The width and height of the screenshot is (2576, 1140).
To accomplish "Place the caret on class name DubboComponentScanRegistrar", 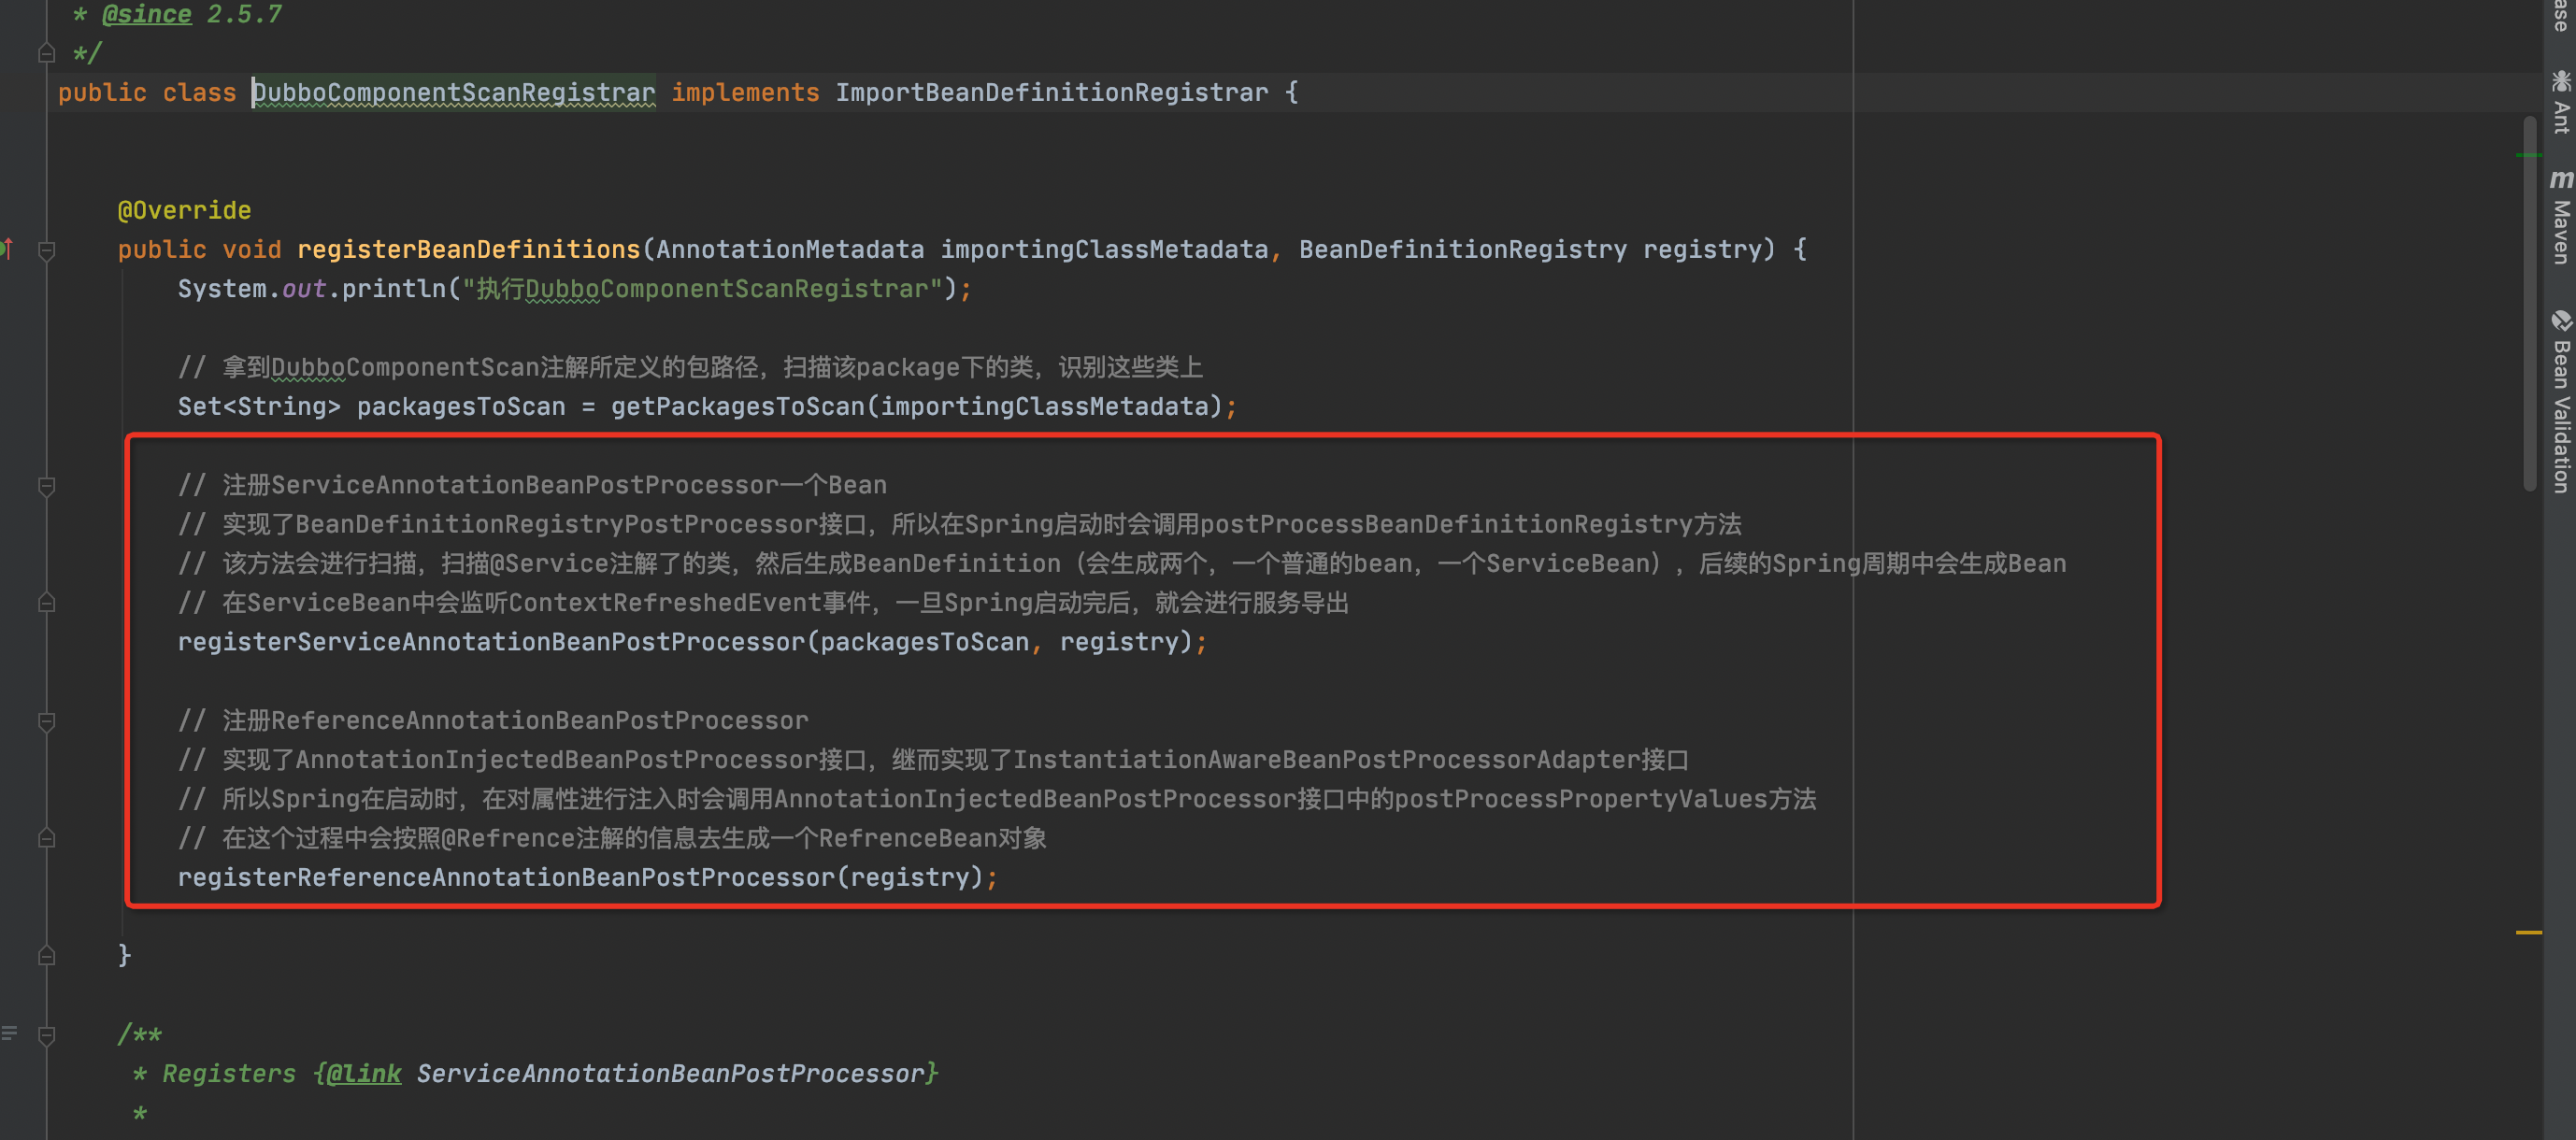I will (453, 92).
